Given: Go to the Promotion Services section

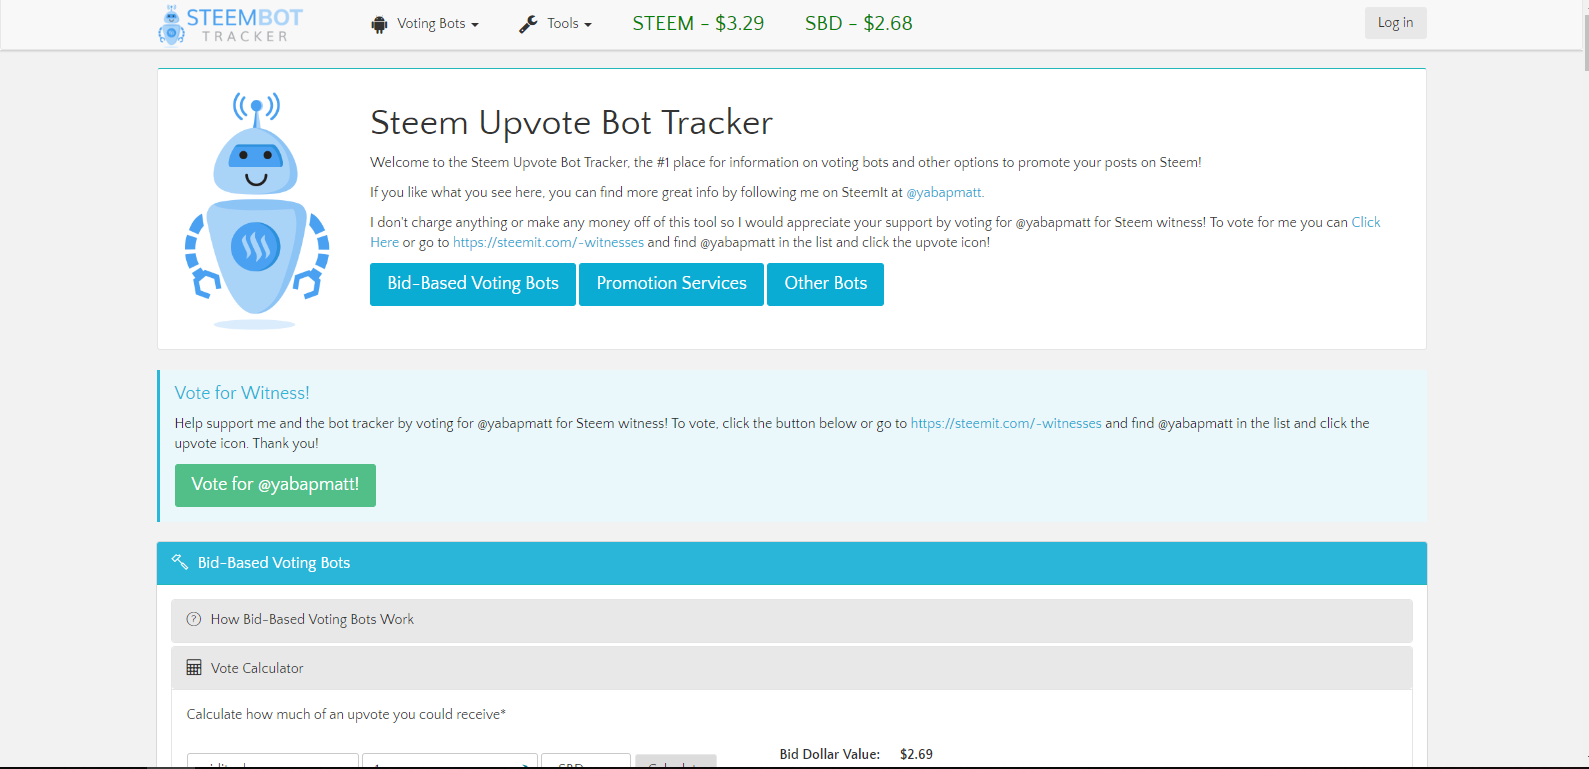Looking at the screenshot, I should [x=671, y=284].
